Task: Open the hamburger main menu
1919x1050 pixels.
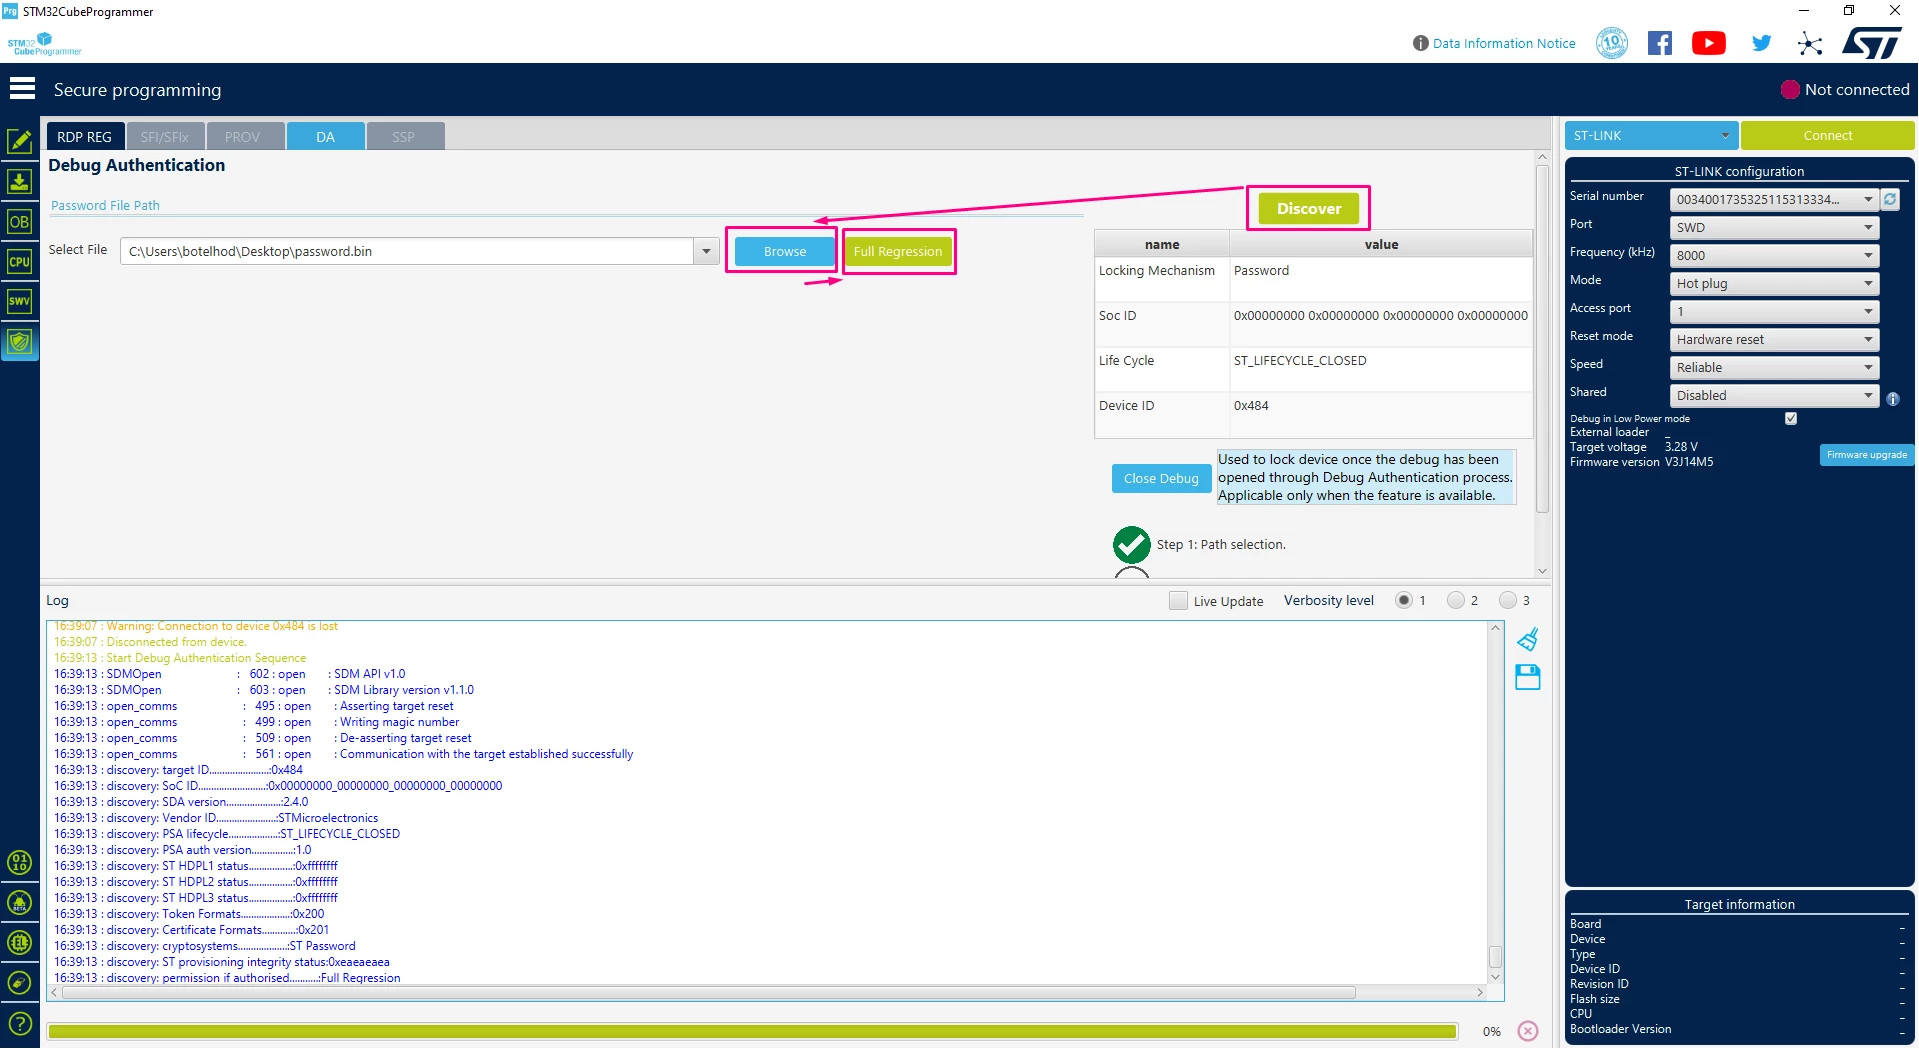Action: click(22, 89)
